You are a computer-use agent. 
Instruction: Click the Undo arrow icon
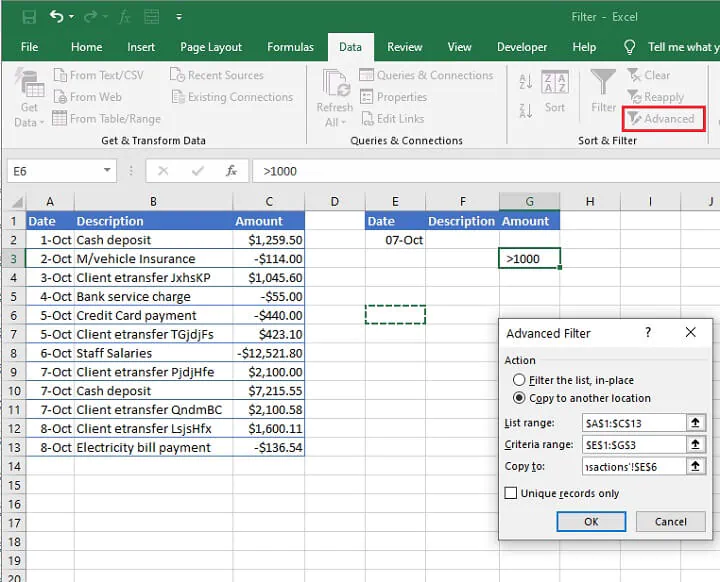pos(56,17)
